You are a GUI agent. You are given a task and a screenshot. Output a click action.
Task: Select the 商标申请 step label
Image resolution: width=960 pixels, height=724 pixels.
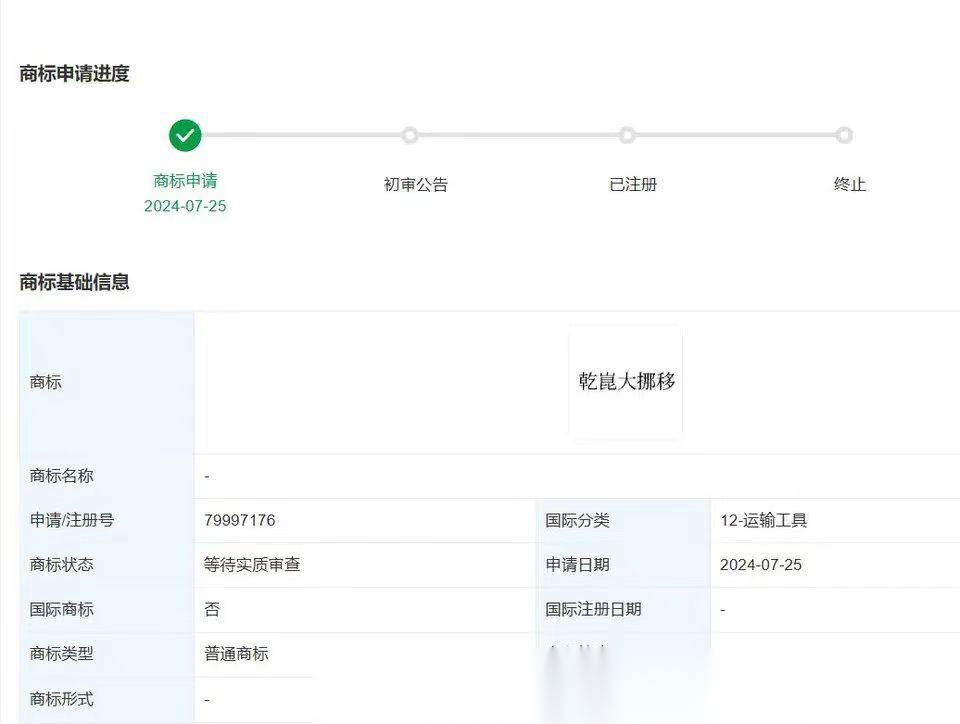pos(185,183)
